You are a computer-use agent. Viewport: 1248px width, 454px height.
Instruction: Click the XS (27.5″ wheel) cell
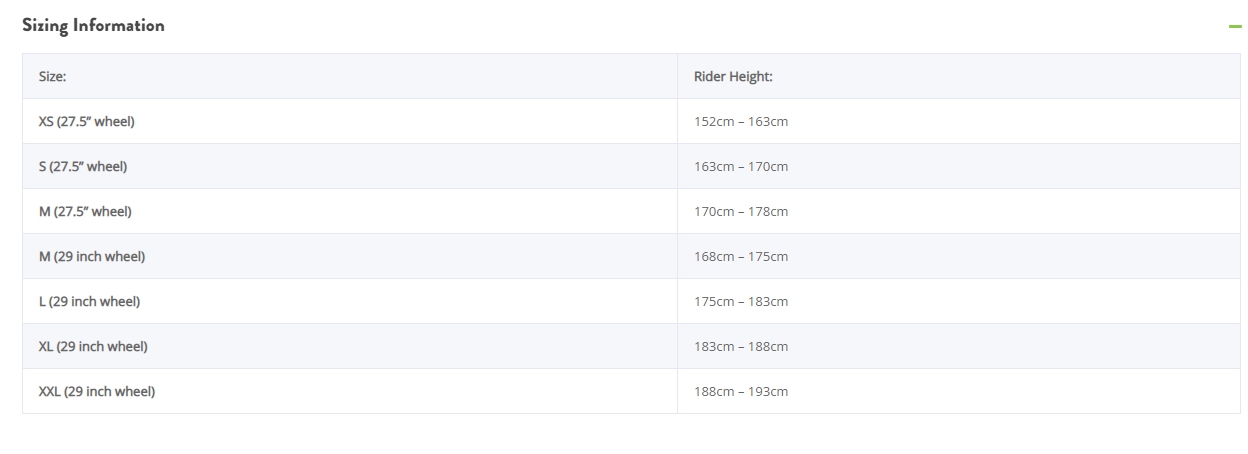[350, 121]
